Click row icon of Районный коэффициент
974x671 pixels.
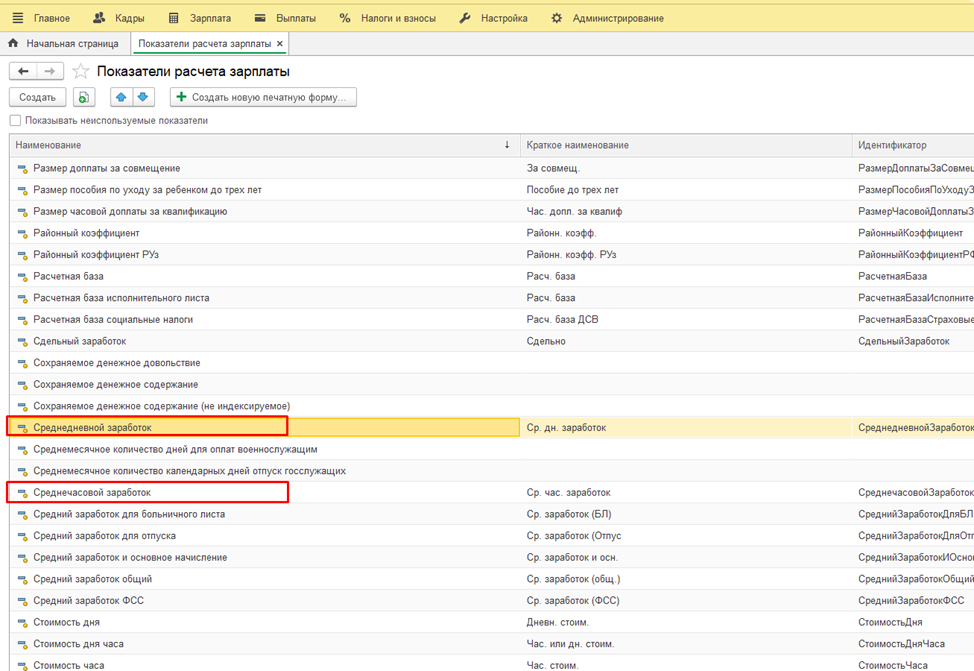(x=22, y=233)
